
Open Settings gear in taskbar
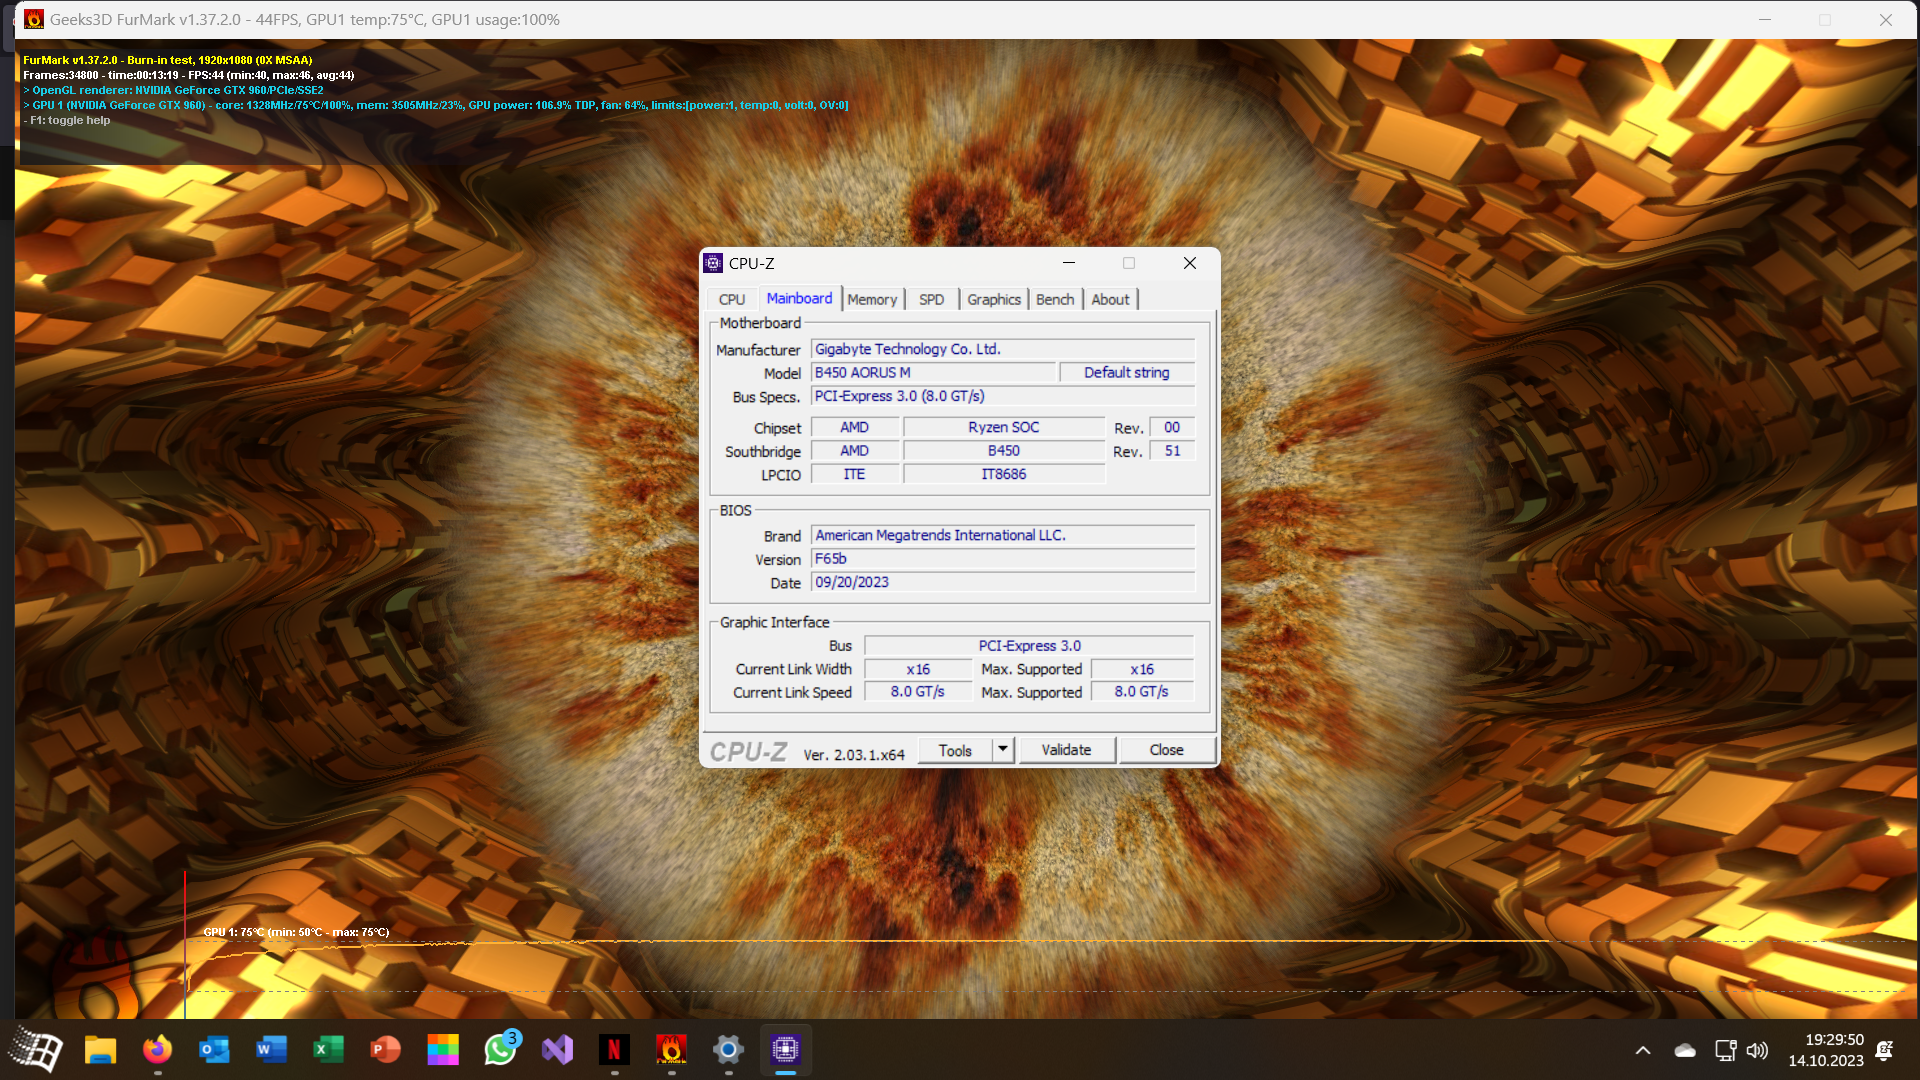point(728,1049)
